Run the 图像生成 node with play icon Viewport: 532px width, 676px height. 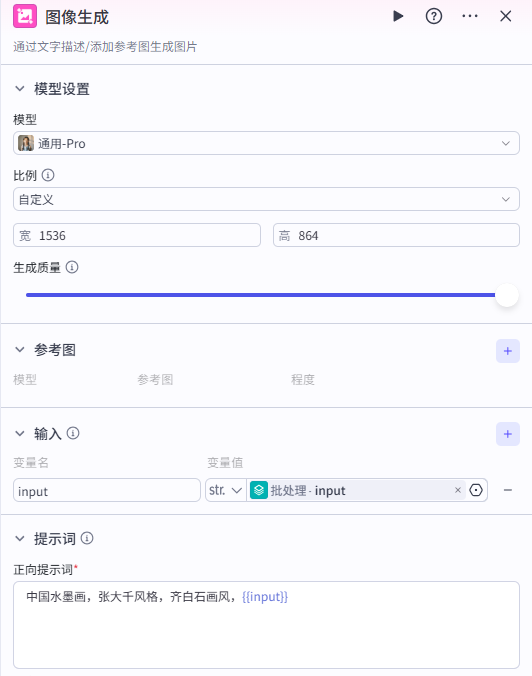point(398,16)
